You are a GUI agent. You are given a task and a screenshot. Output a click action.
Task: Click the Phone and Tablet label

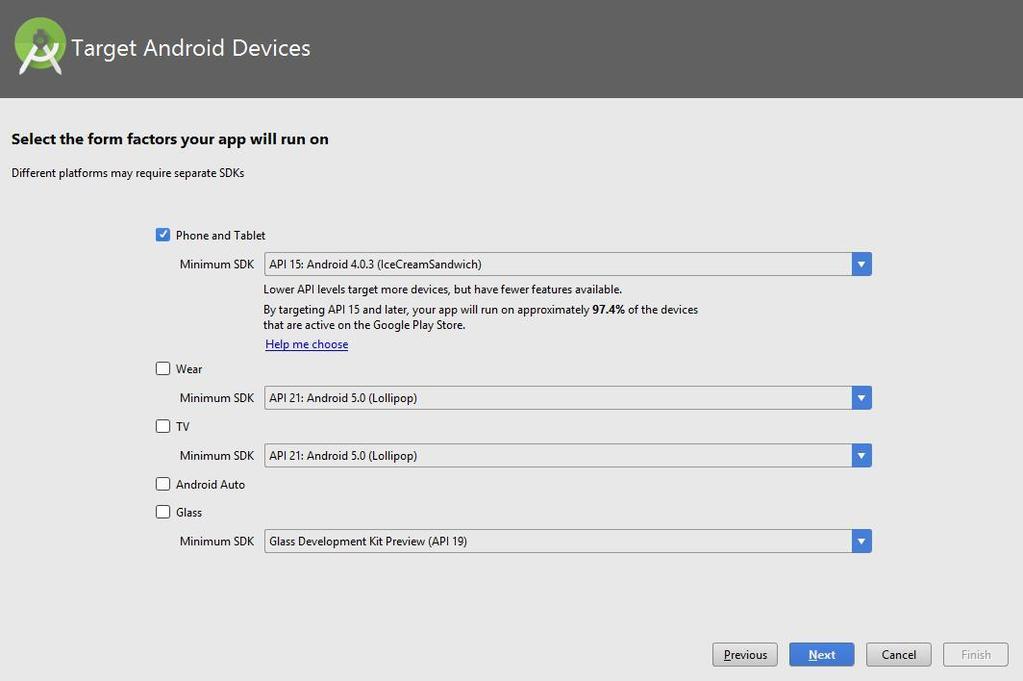point(221,235)
